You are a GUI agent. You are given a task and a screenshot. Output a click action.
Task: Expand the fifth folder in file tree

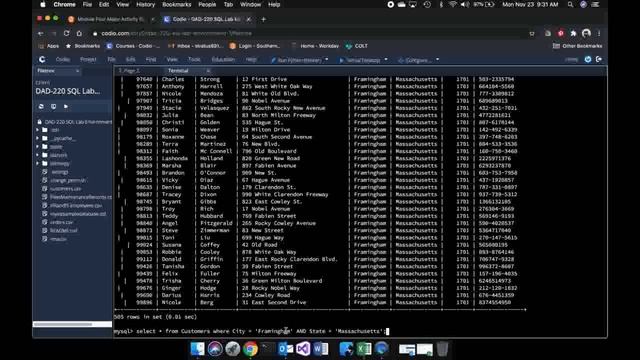(38, 163)
